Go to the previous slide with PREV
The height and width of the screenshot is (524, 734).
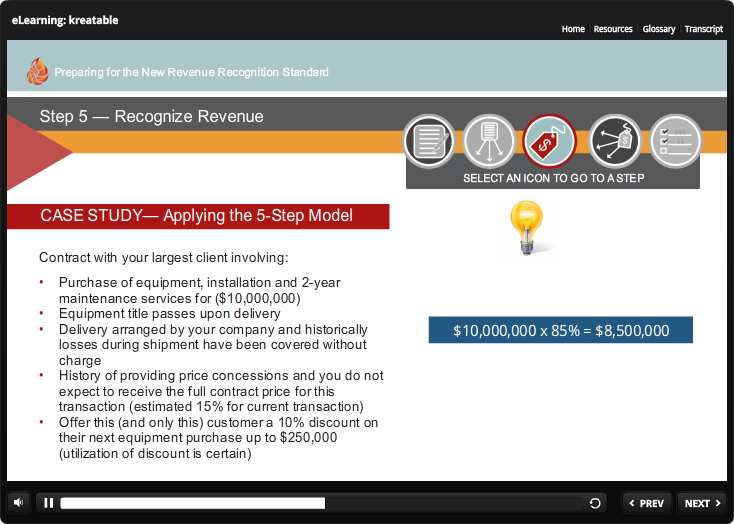click(x=646, y=503)
